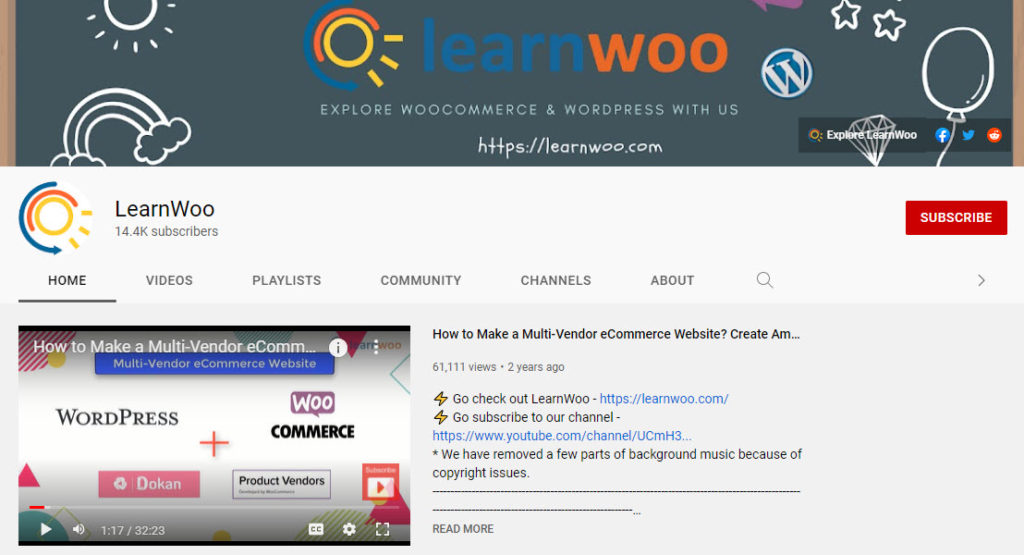The height and width of the screenshot is (555, 1024).
Task: Seek using the video progress bar
Action: pyautogui.click(x=214, y=507)
